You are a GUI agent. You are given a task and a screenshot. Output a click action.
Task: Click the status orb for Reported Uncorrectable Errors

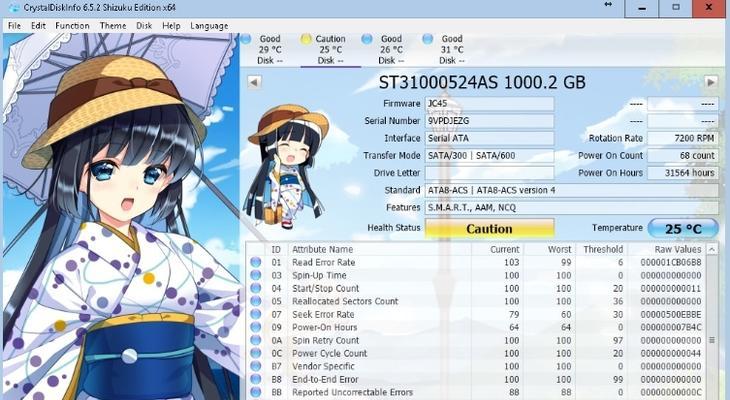(256, 393)
